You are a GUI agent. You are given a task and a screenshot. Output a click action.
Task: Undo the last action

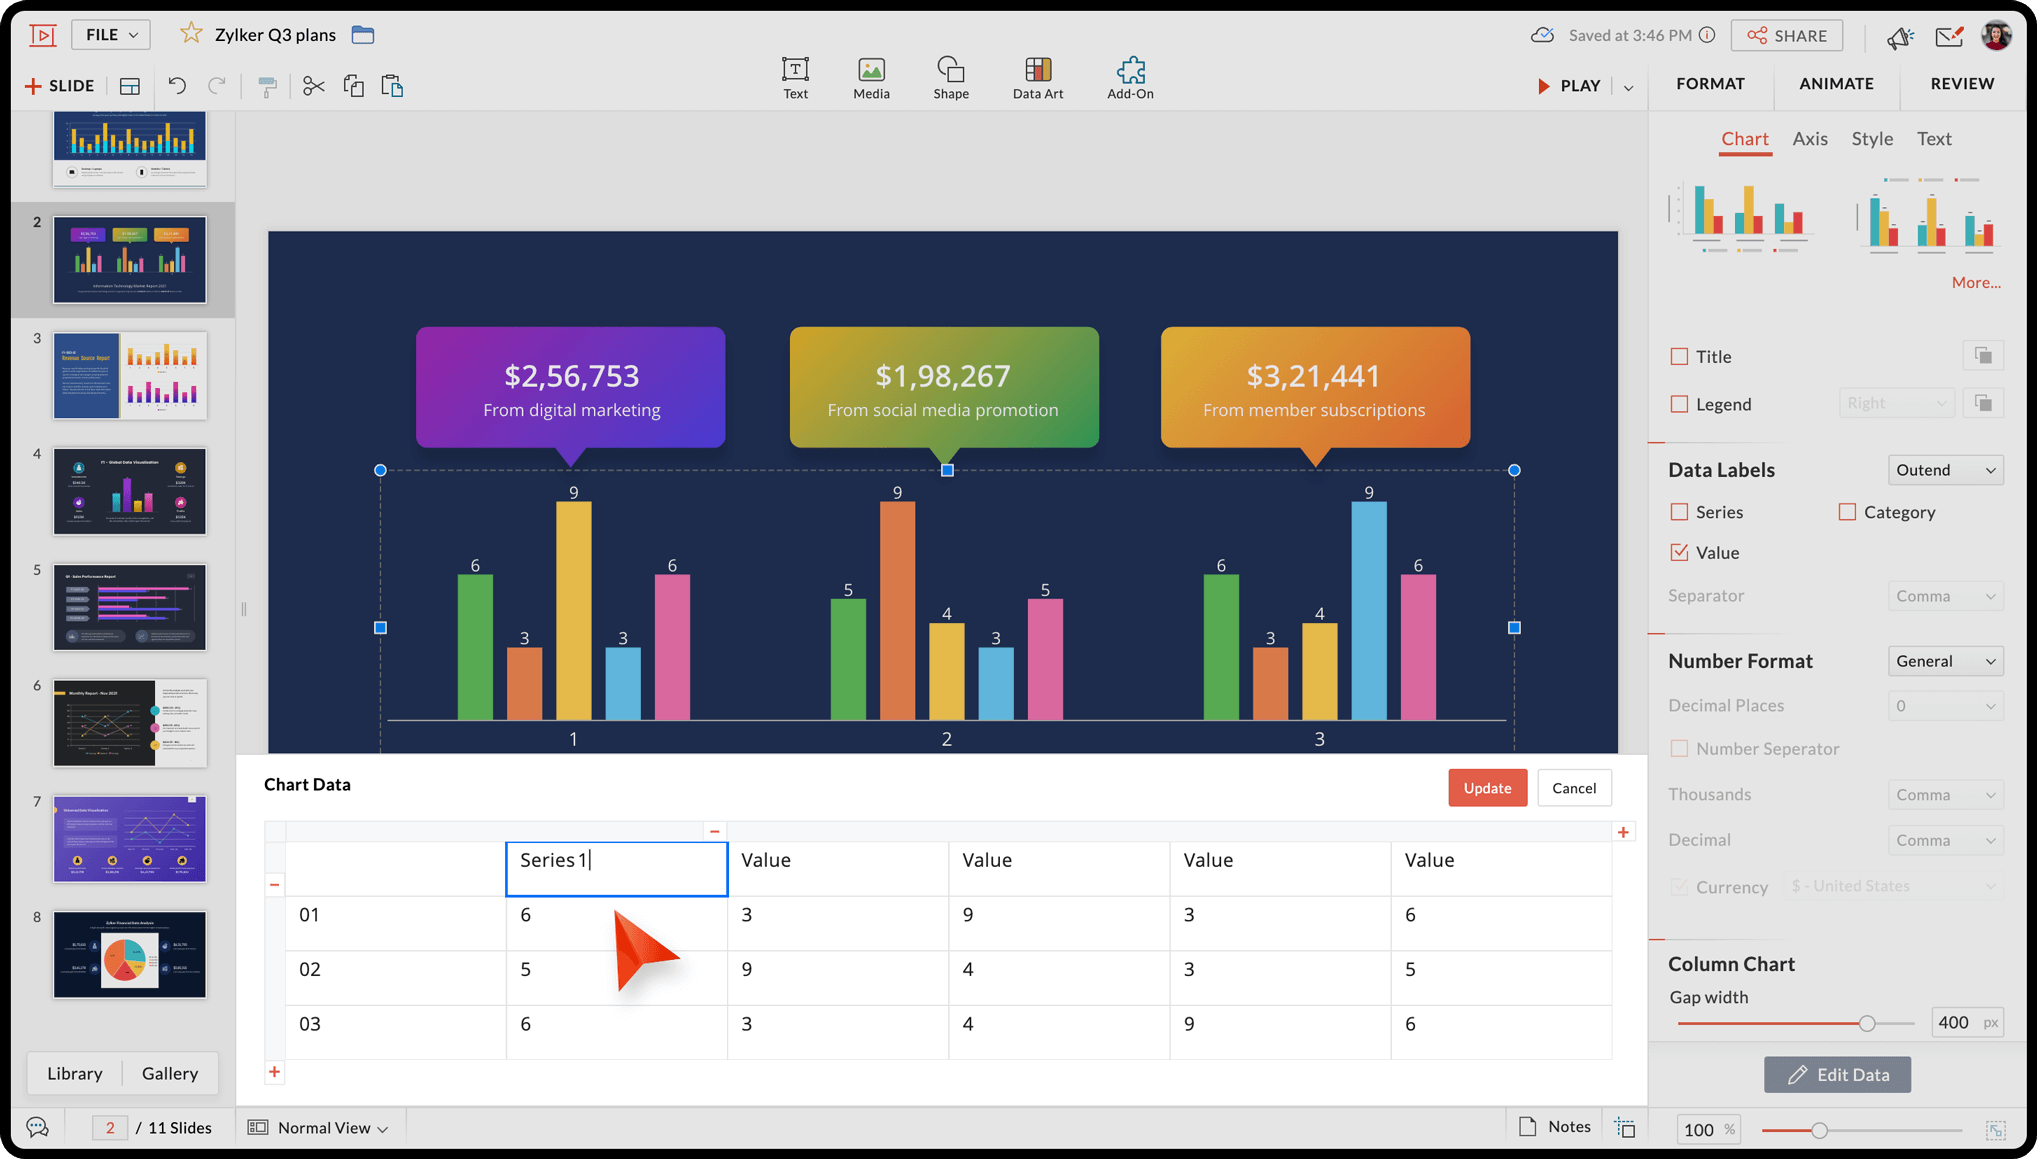tap(177, 86)
